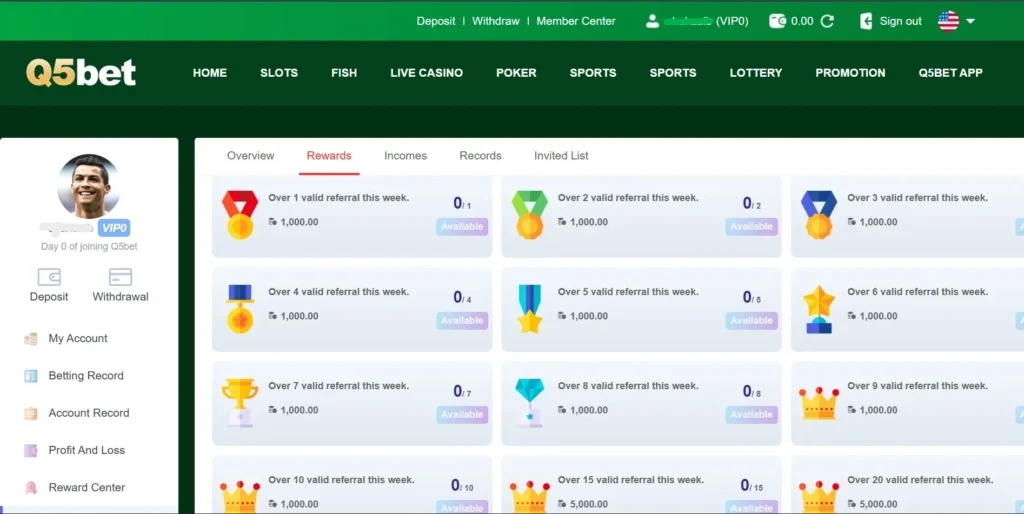This screenshot has height=514, width=1024.
Task: Go to the PROMOTION menu item
Action: coord(850,73)
